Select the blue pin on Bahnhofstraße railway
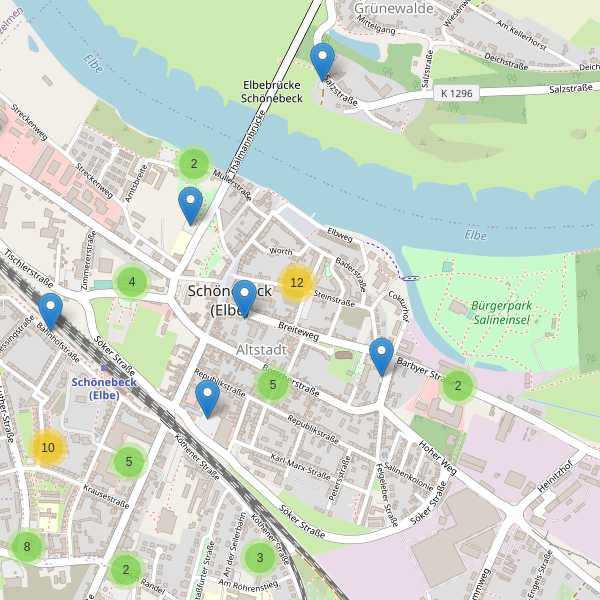Screen dimensions: 600x600 pos(51,312)
